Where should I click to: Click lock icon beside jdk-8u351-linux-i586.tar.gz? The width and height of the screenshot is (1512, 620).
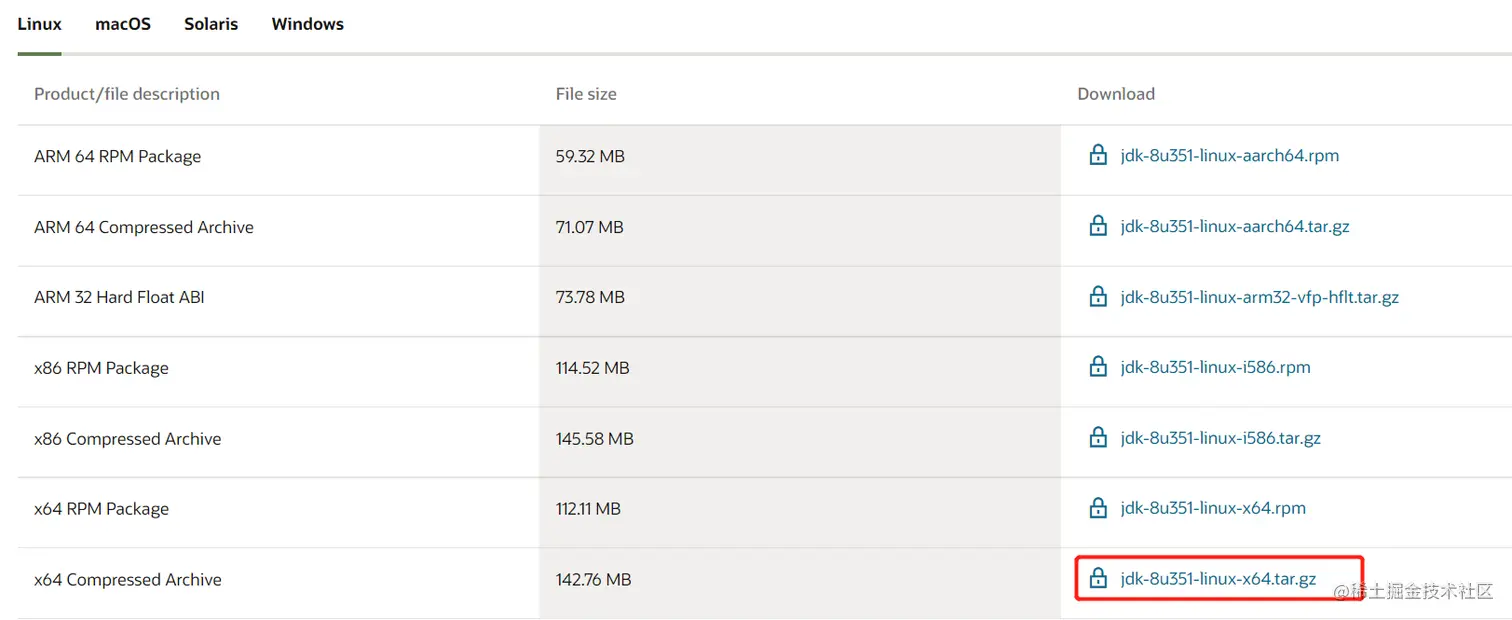click(x=1098, y=438)
